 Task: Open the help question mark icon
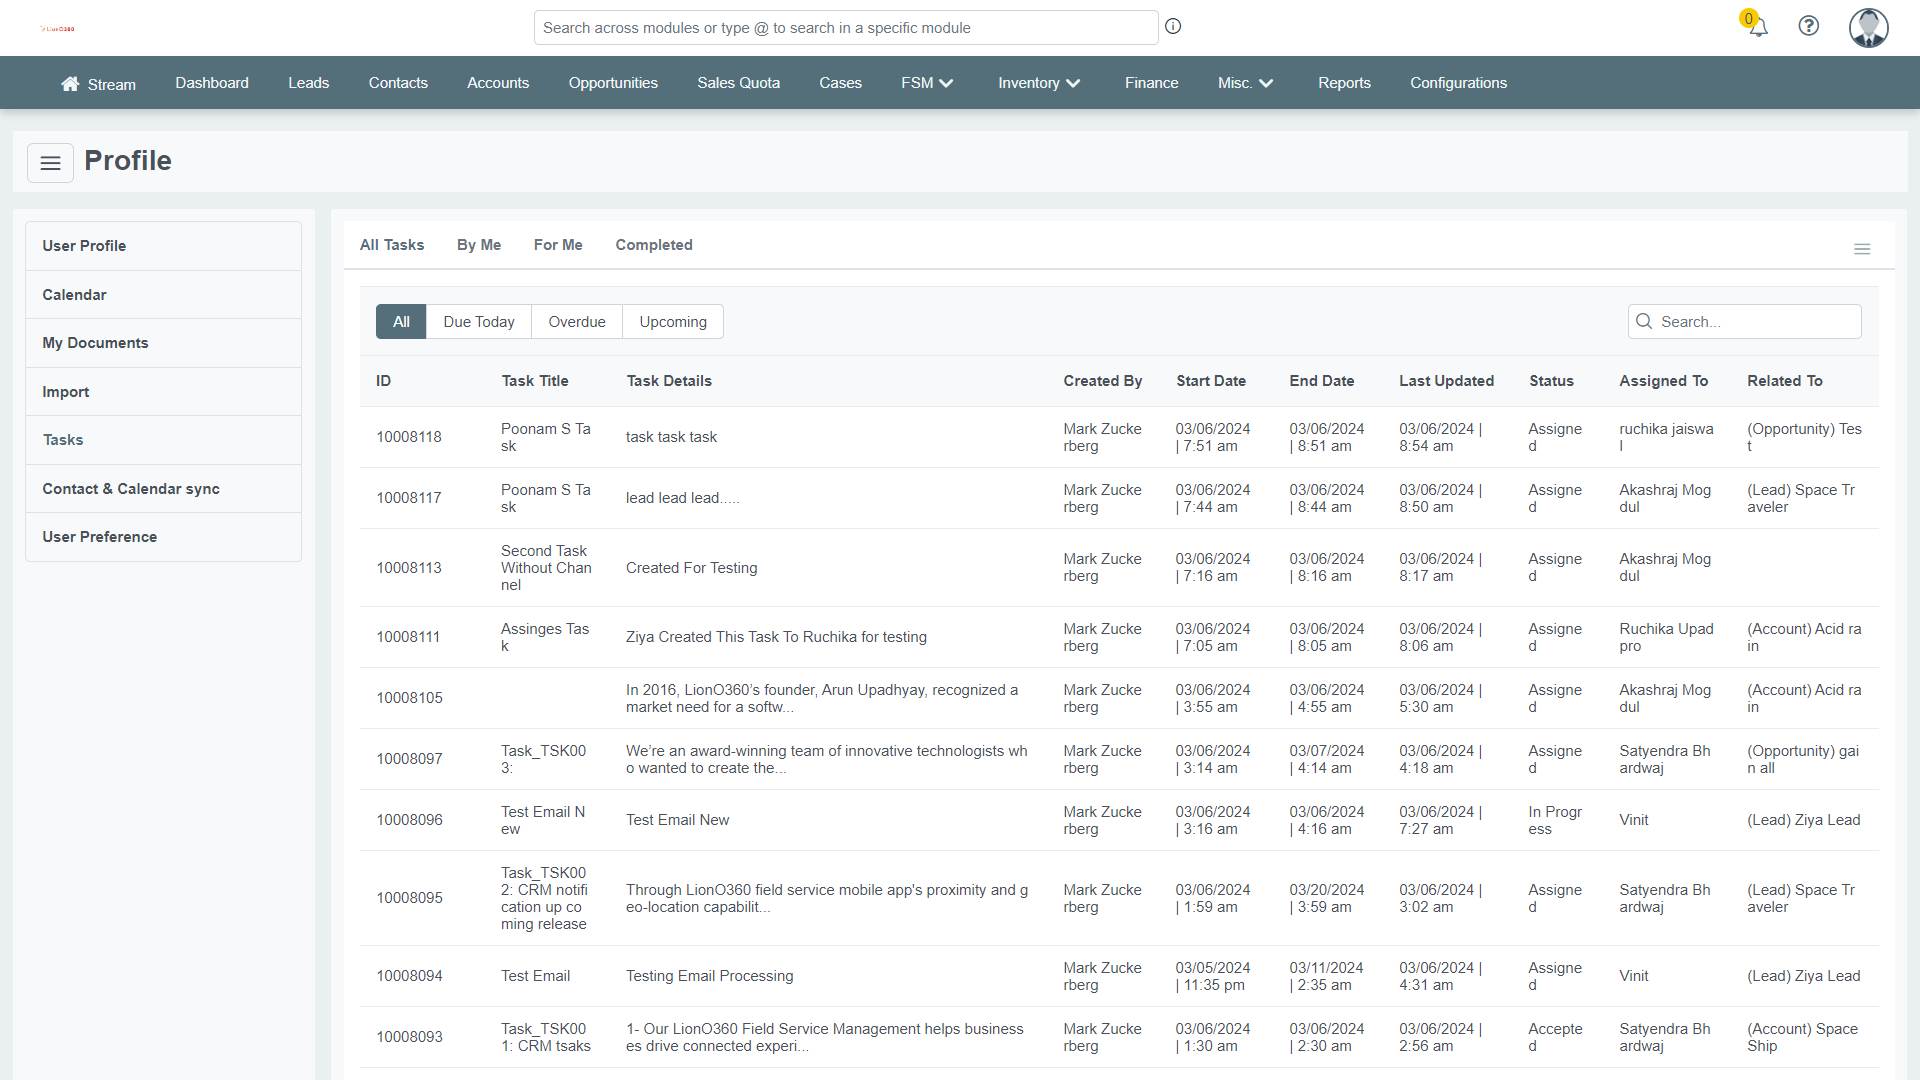coord(1808,27)
